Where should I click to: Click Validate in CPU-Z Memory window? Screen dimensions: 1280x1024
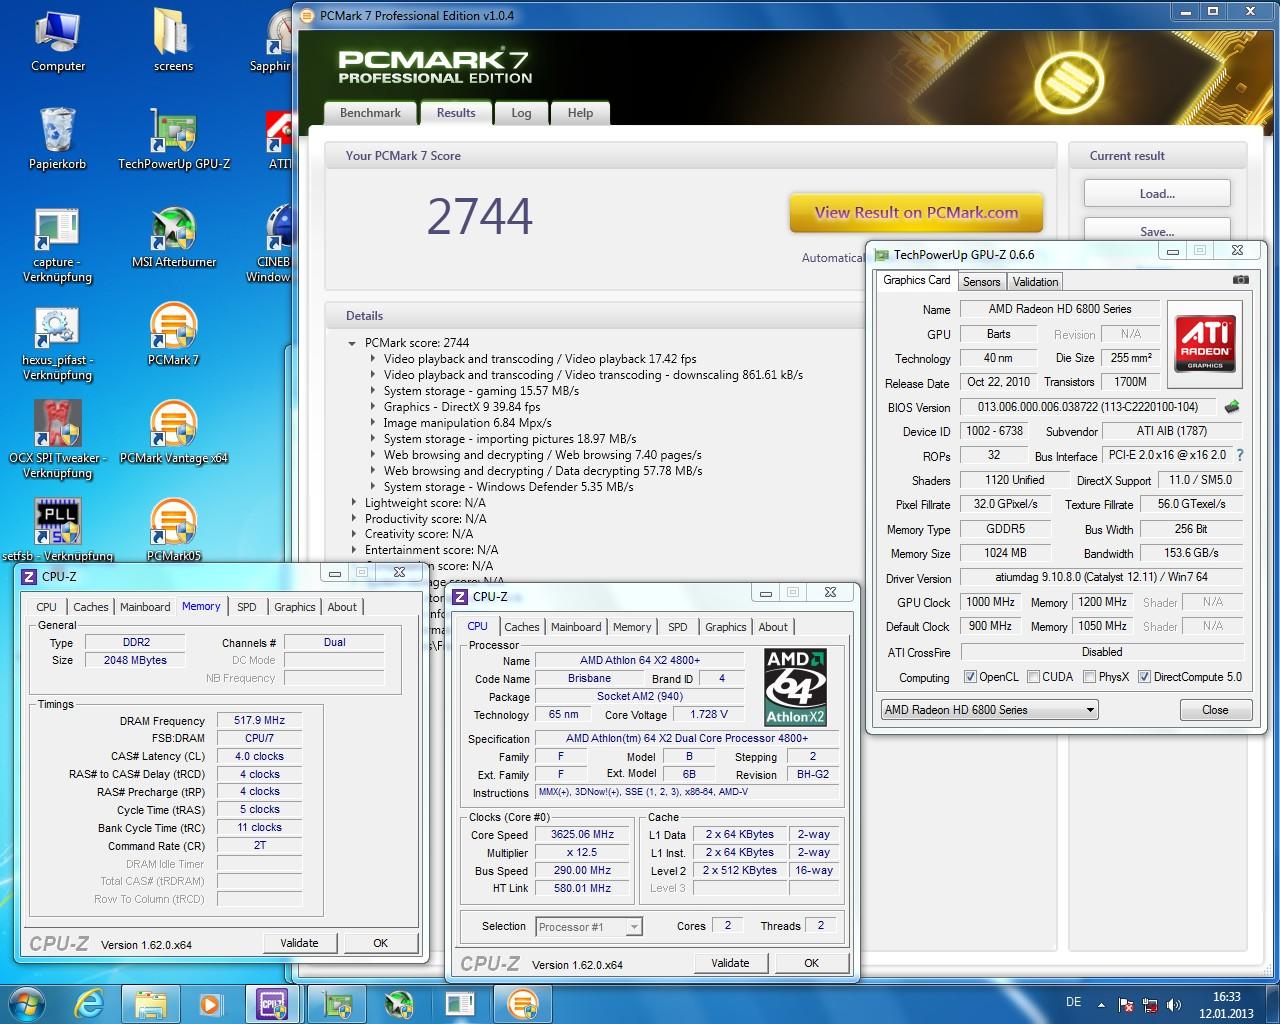click(299, 943)
